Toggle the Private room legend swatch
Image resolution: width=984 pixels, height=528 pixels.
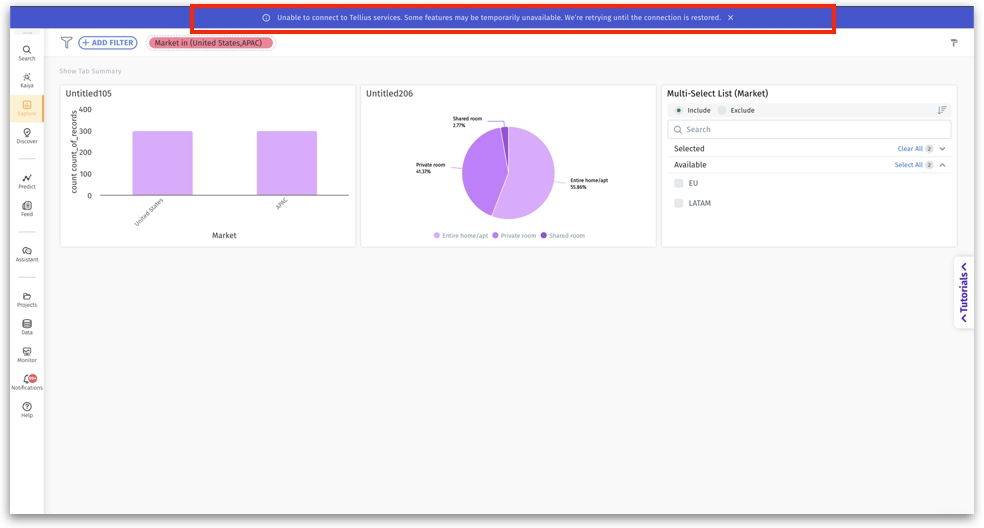coord(495,236)
